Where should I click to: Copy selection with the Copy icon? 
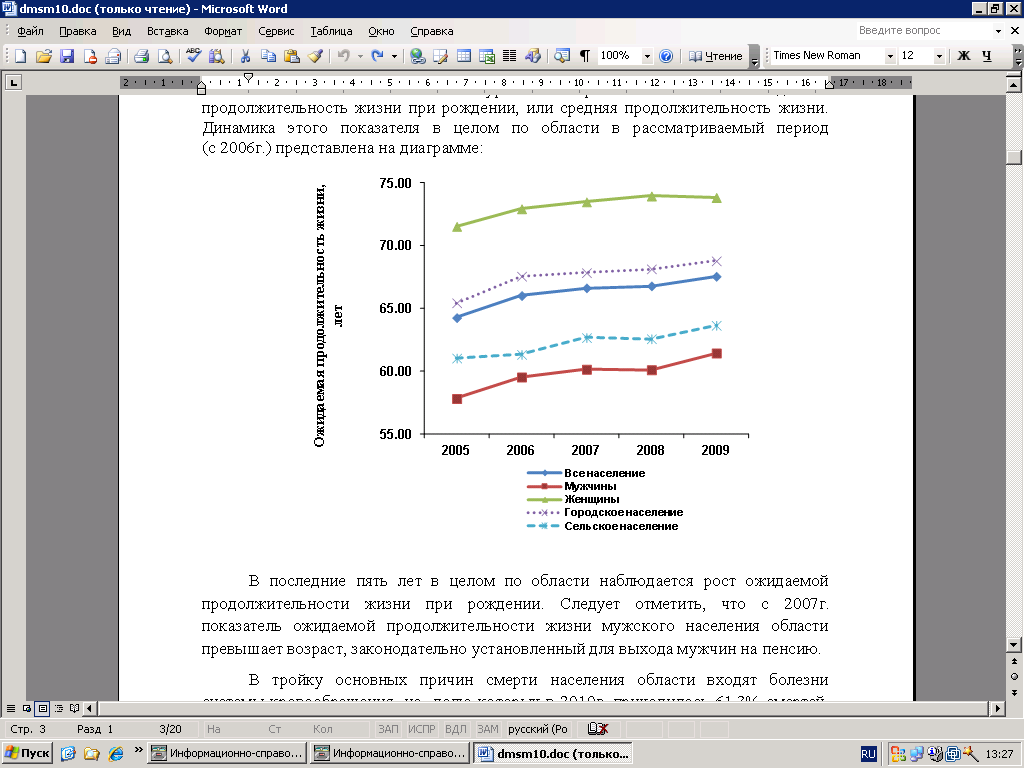[268, 56]
